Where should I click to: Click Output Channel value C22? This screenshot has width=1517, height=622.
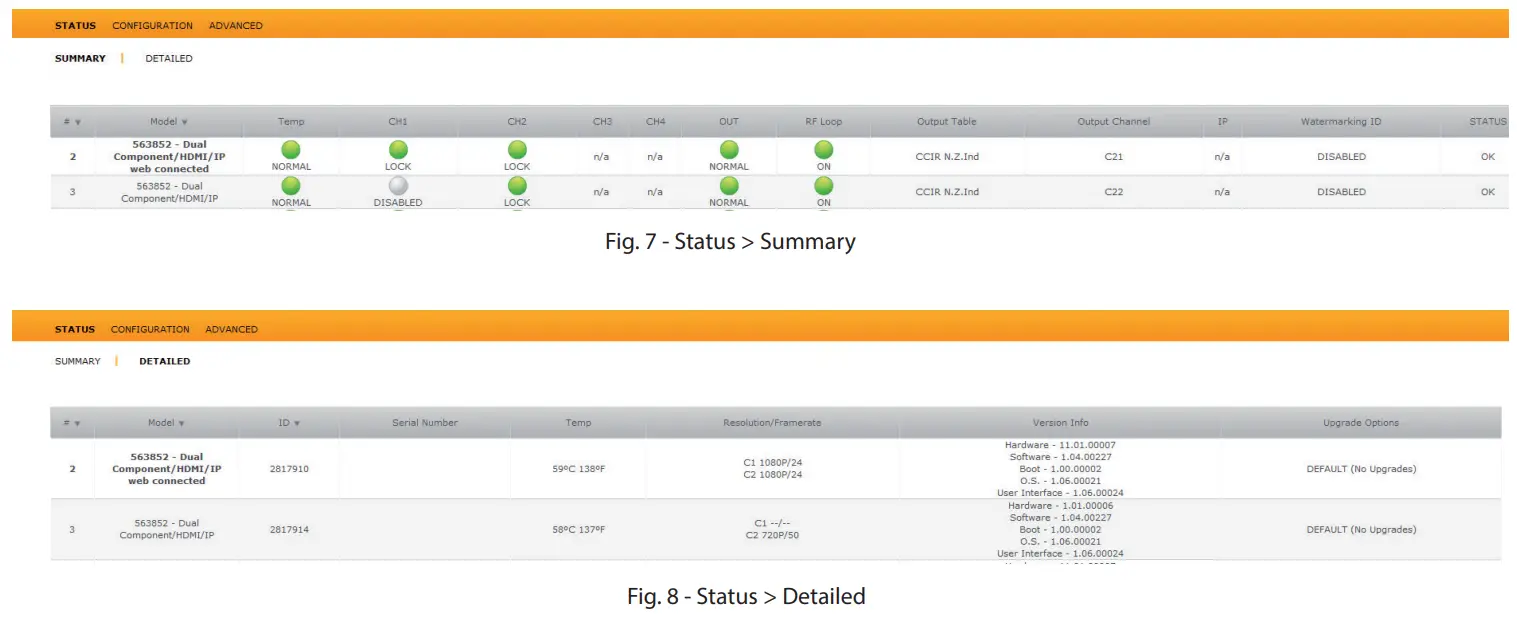point(1114,192)
